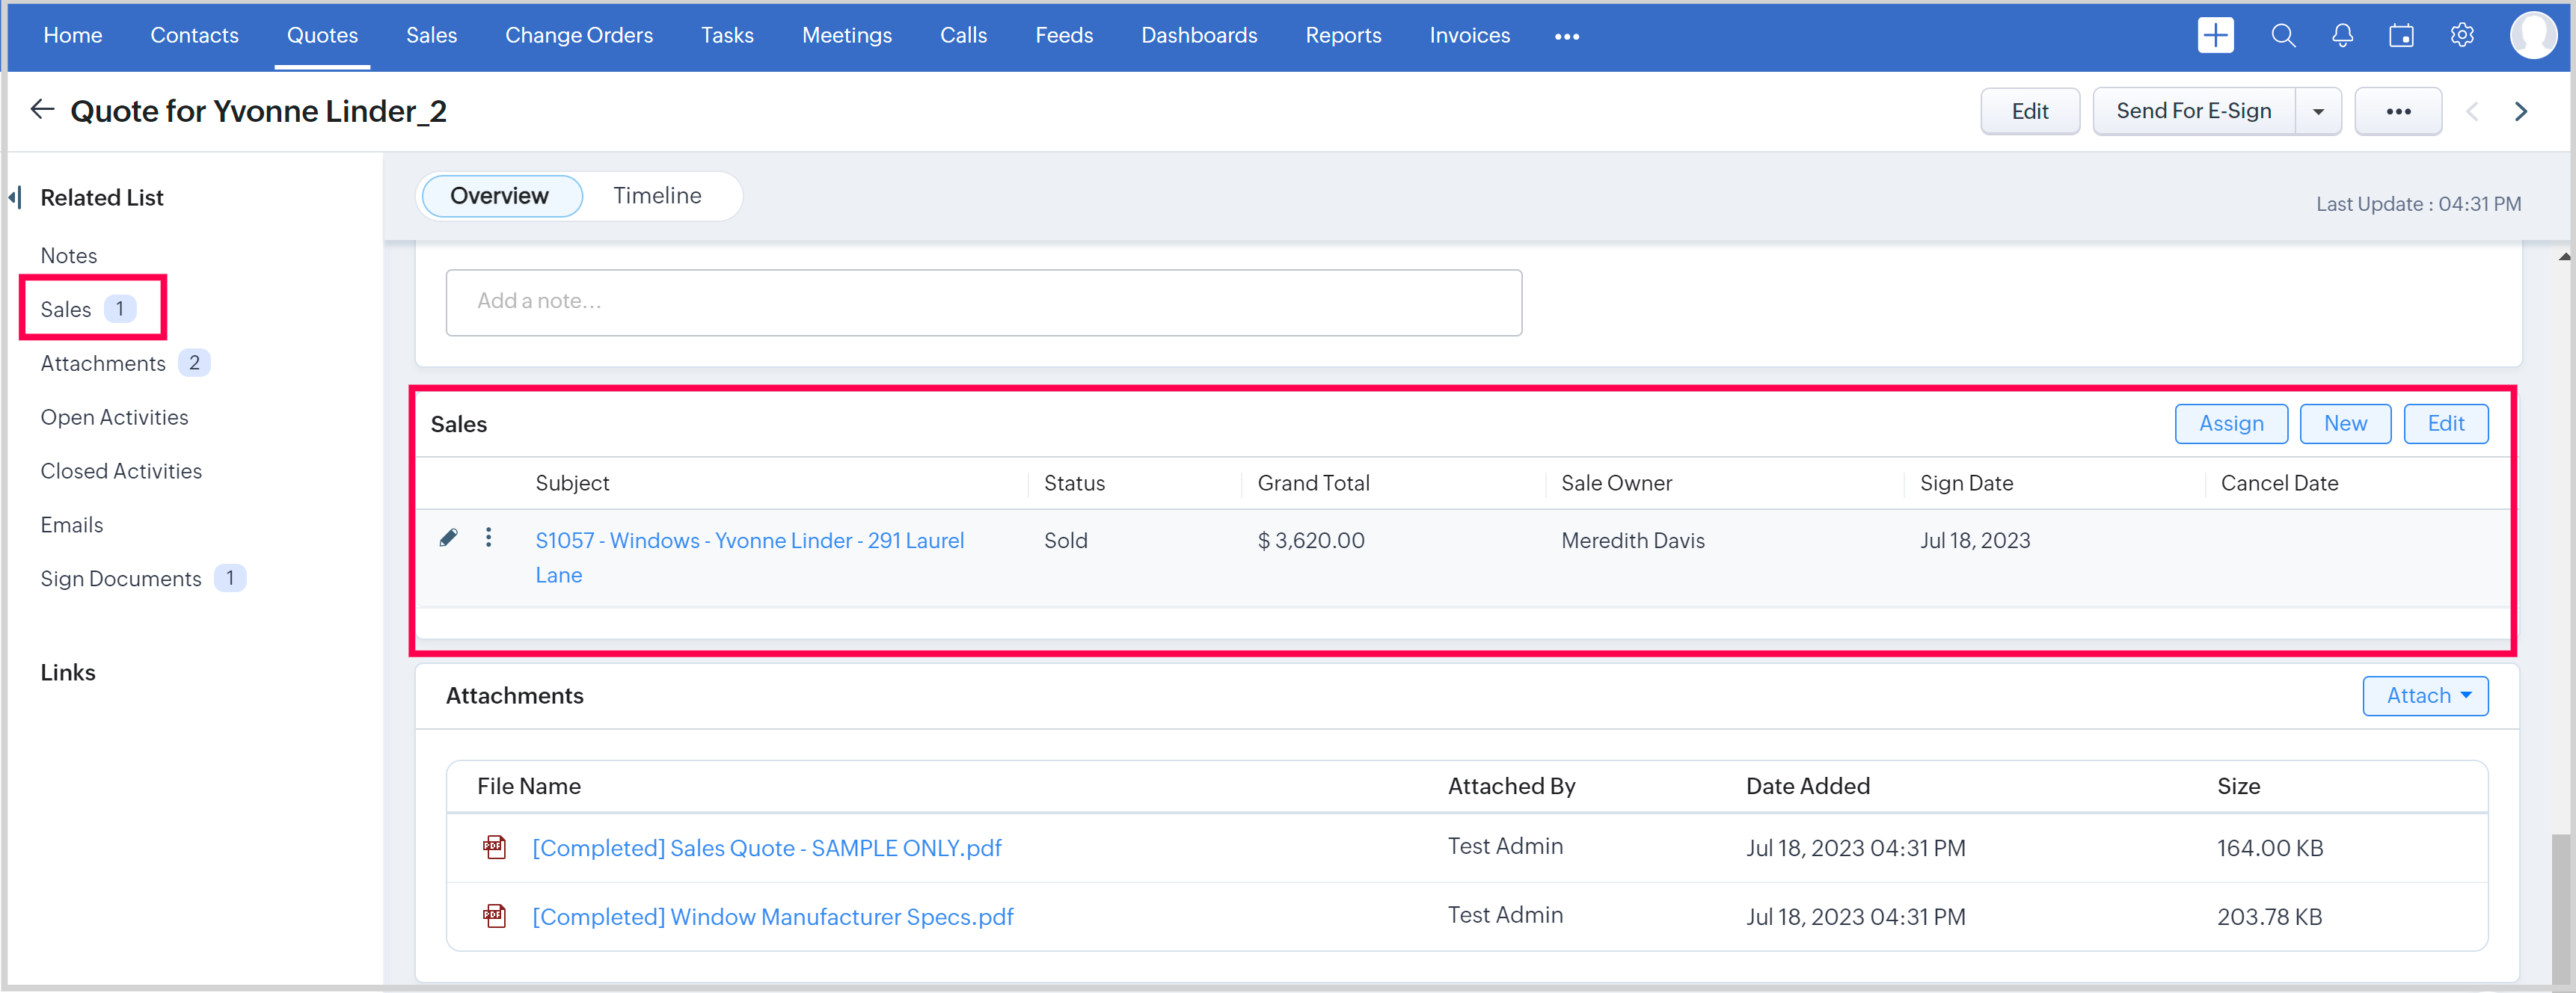The width and height of the screenshot is (2576, 993).
Task: Click the Add a note input field
Action: pyautogui.click(x=983, y=301)
